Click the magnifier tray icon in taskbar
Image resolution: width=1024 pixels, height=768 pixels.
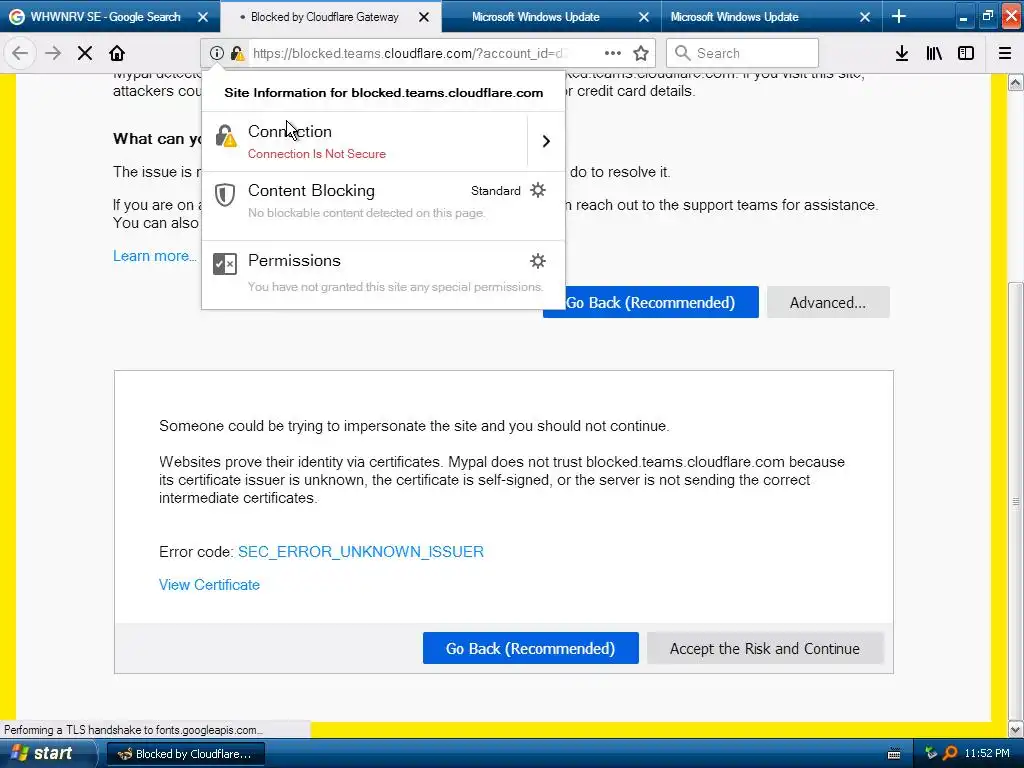(x=950, y=753)
